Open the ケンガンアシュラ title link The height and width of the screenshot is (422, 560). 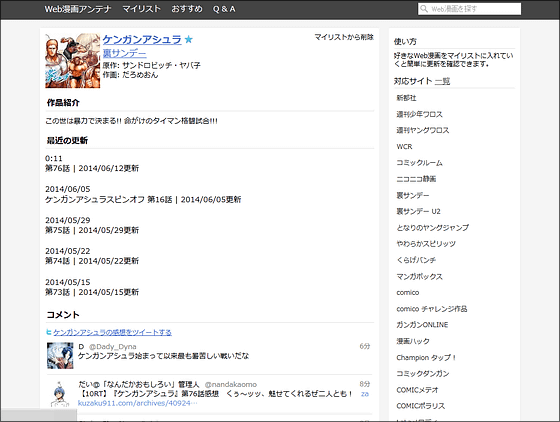coord(142,39)
